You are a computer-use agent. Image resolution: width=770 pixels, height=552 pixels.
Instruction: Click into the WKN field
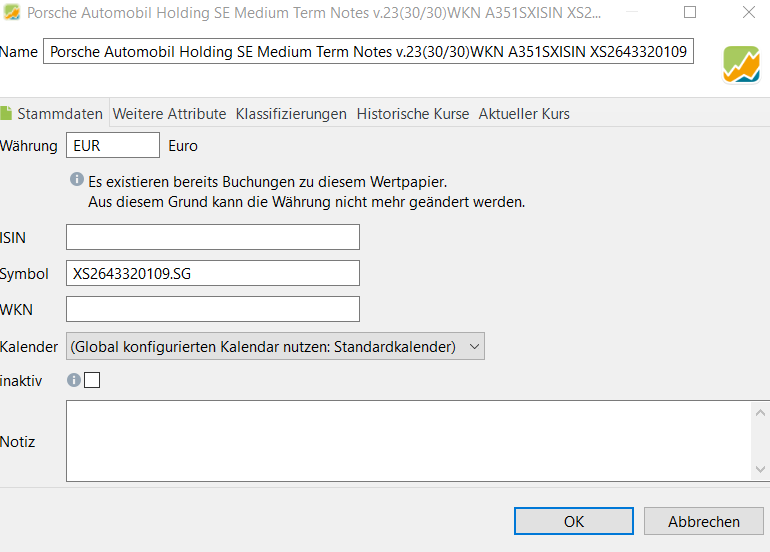(213, 309)
